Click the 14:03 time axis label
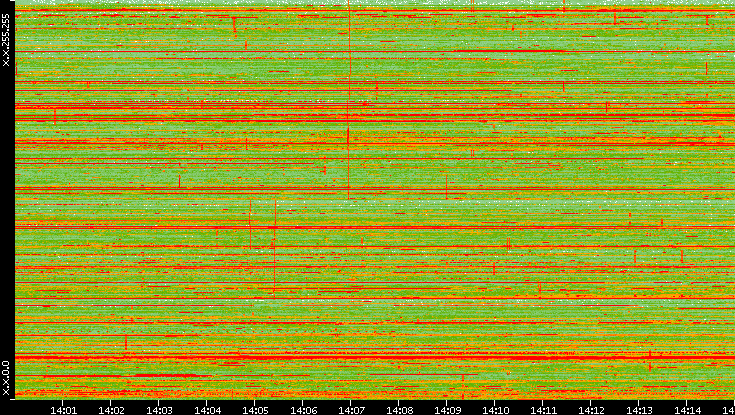 click(159, 410)
